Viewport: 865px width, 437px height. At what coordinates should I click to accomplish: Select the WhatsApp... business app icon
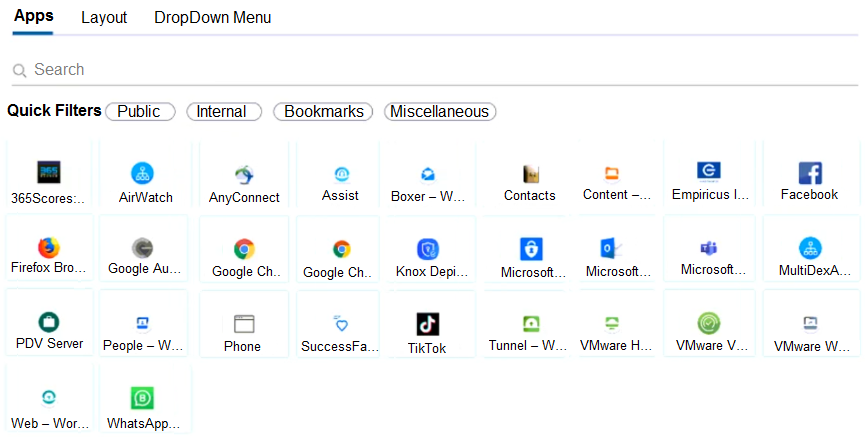[x=142, y=398]
